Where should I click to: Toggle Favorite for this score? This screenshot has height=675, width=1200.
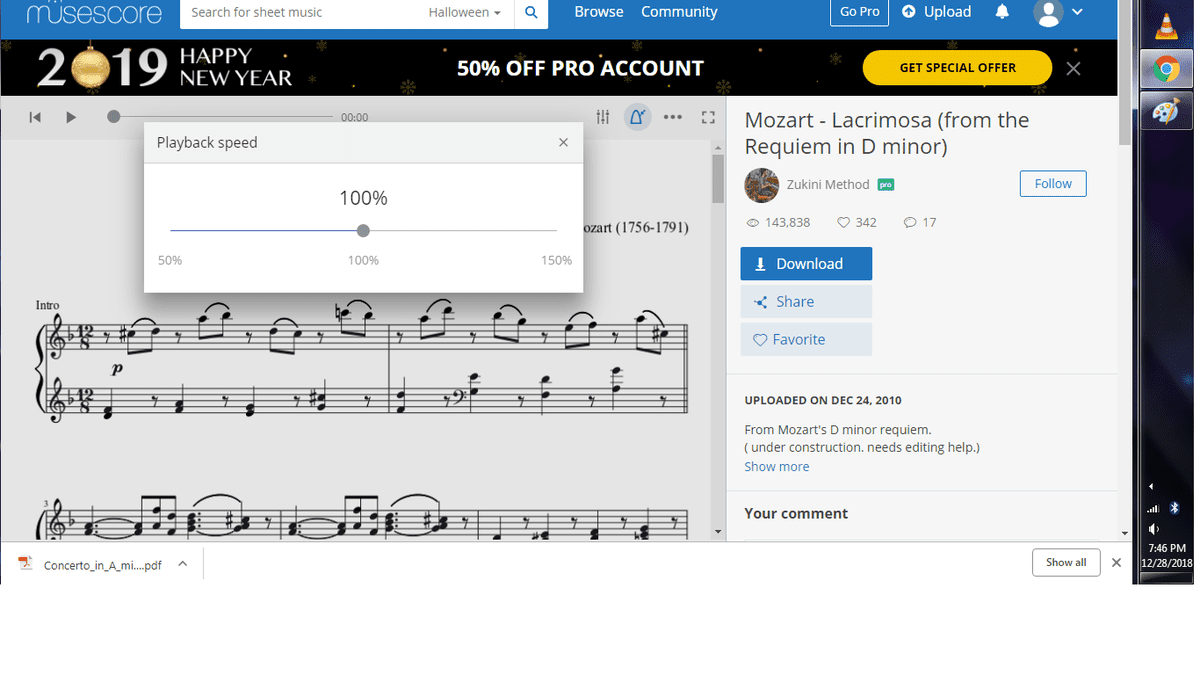(806, 340)
